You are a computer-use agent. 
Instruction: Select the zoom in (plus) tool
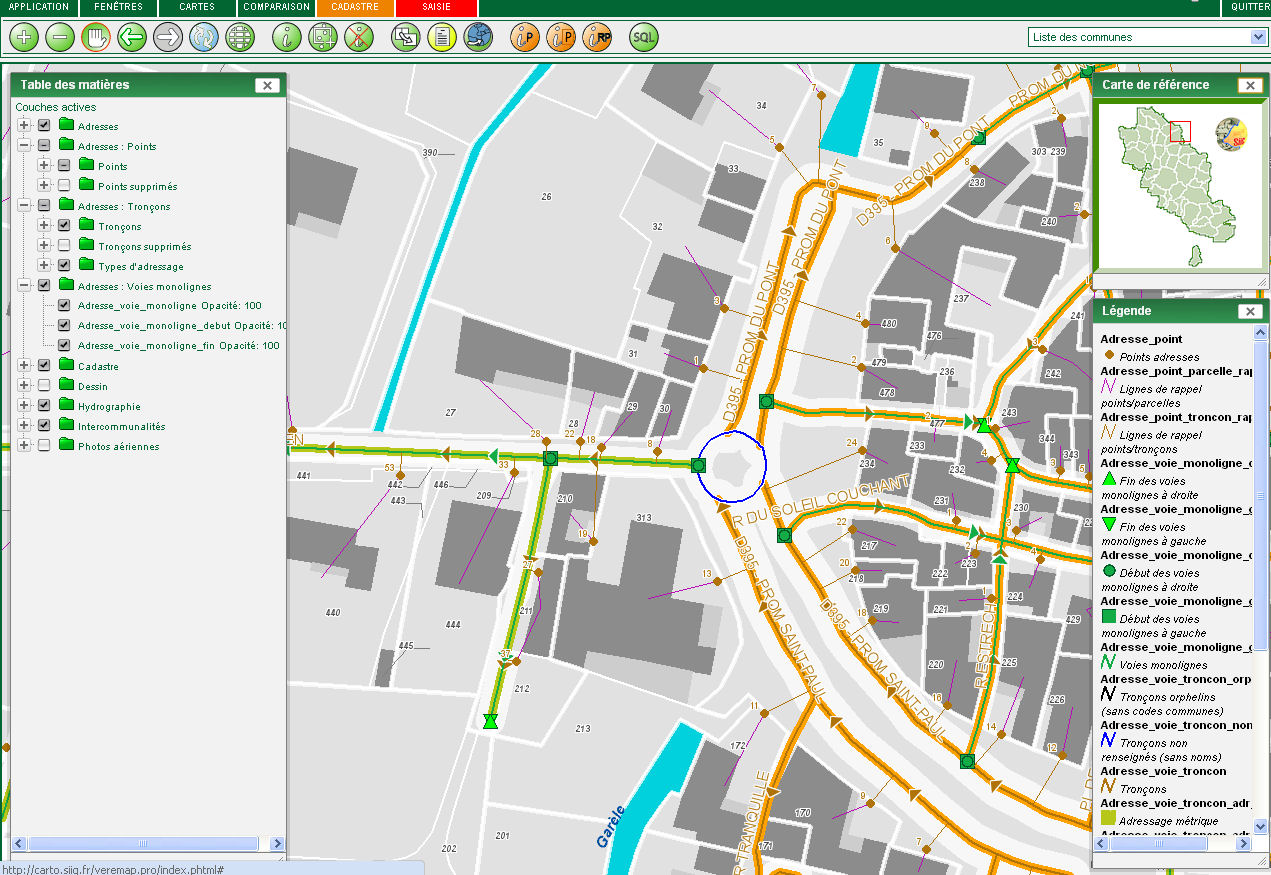[24, 39]
